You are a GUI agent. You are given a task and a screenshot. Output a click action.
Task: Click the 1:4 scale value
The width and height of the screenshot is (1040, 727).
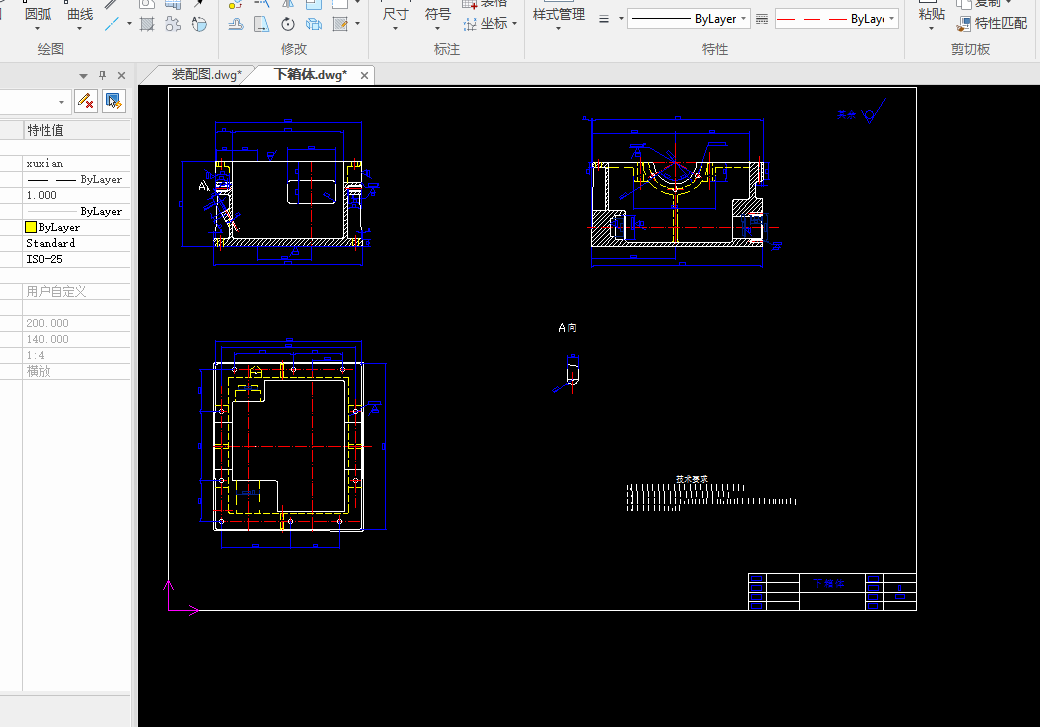[x=77, y=355]
